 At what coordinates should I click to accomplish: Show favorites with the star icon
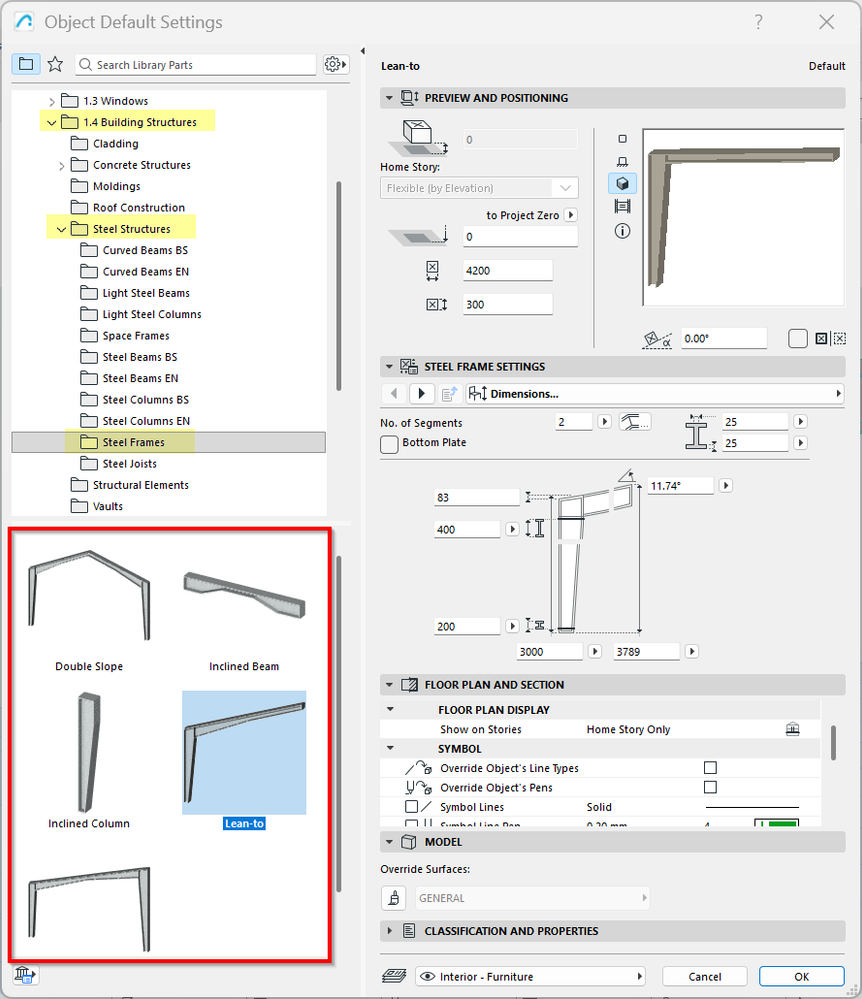click(x=55, y=64)
